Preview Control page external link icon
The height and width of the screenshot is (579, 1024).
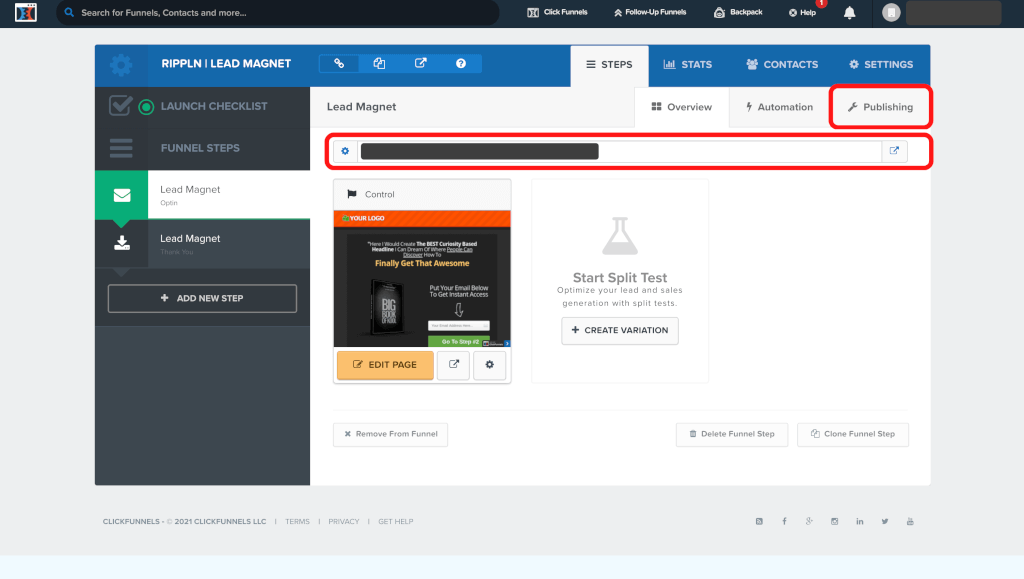tap(454, 365)
